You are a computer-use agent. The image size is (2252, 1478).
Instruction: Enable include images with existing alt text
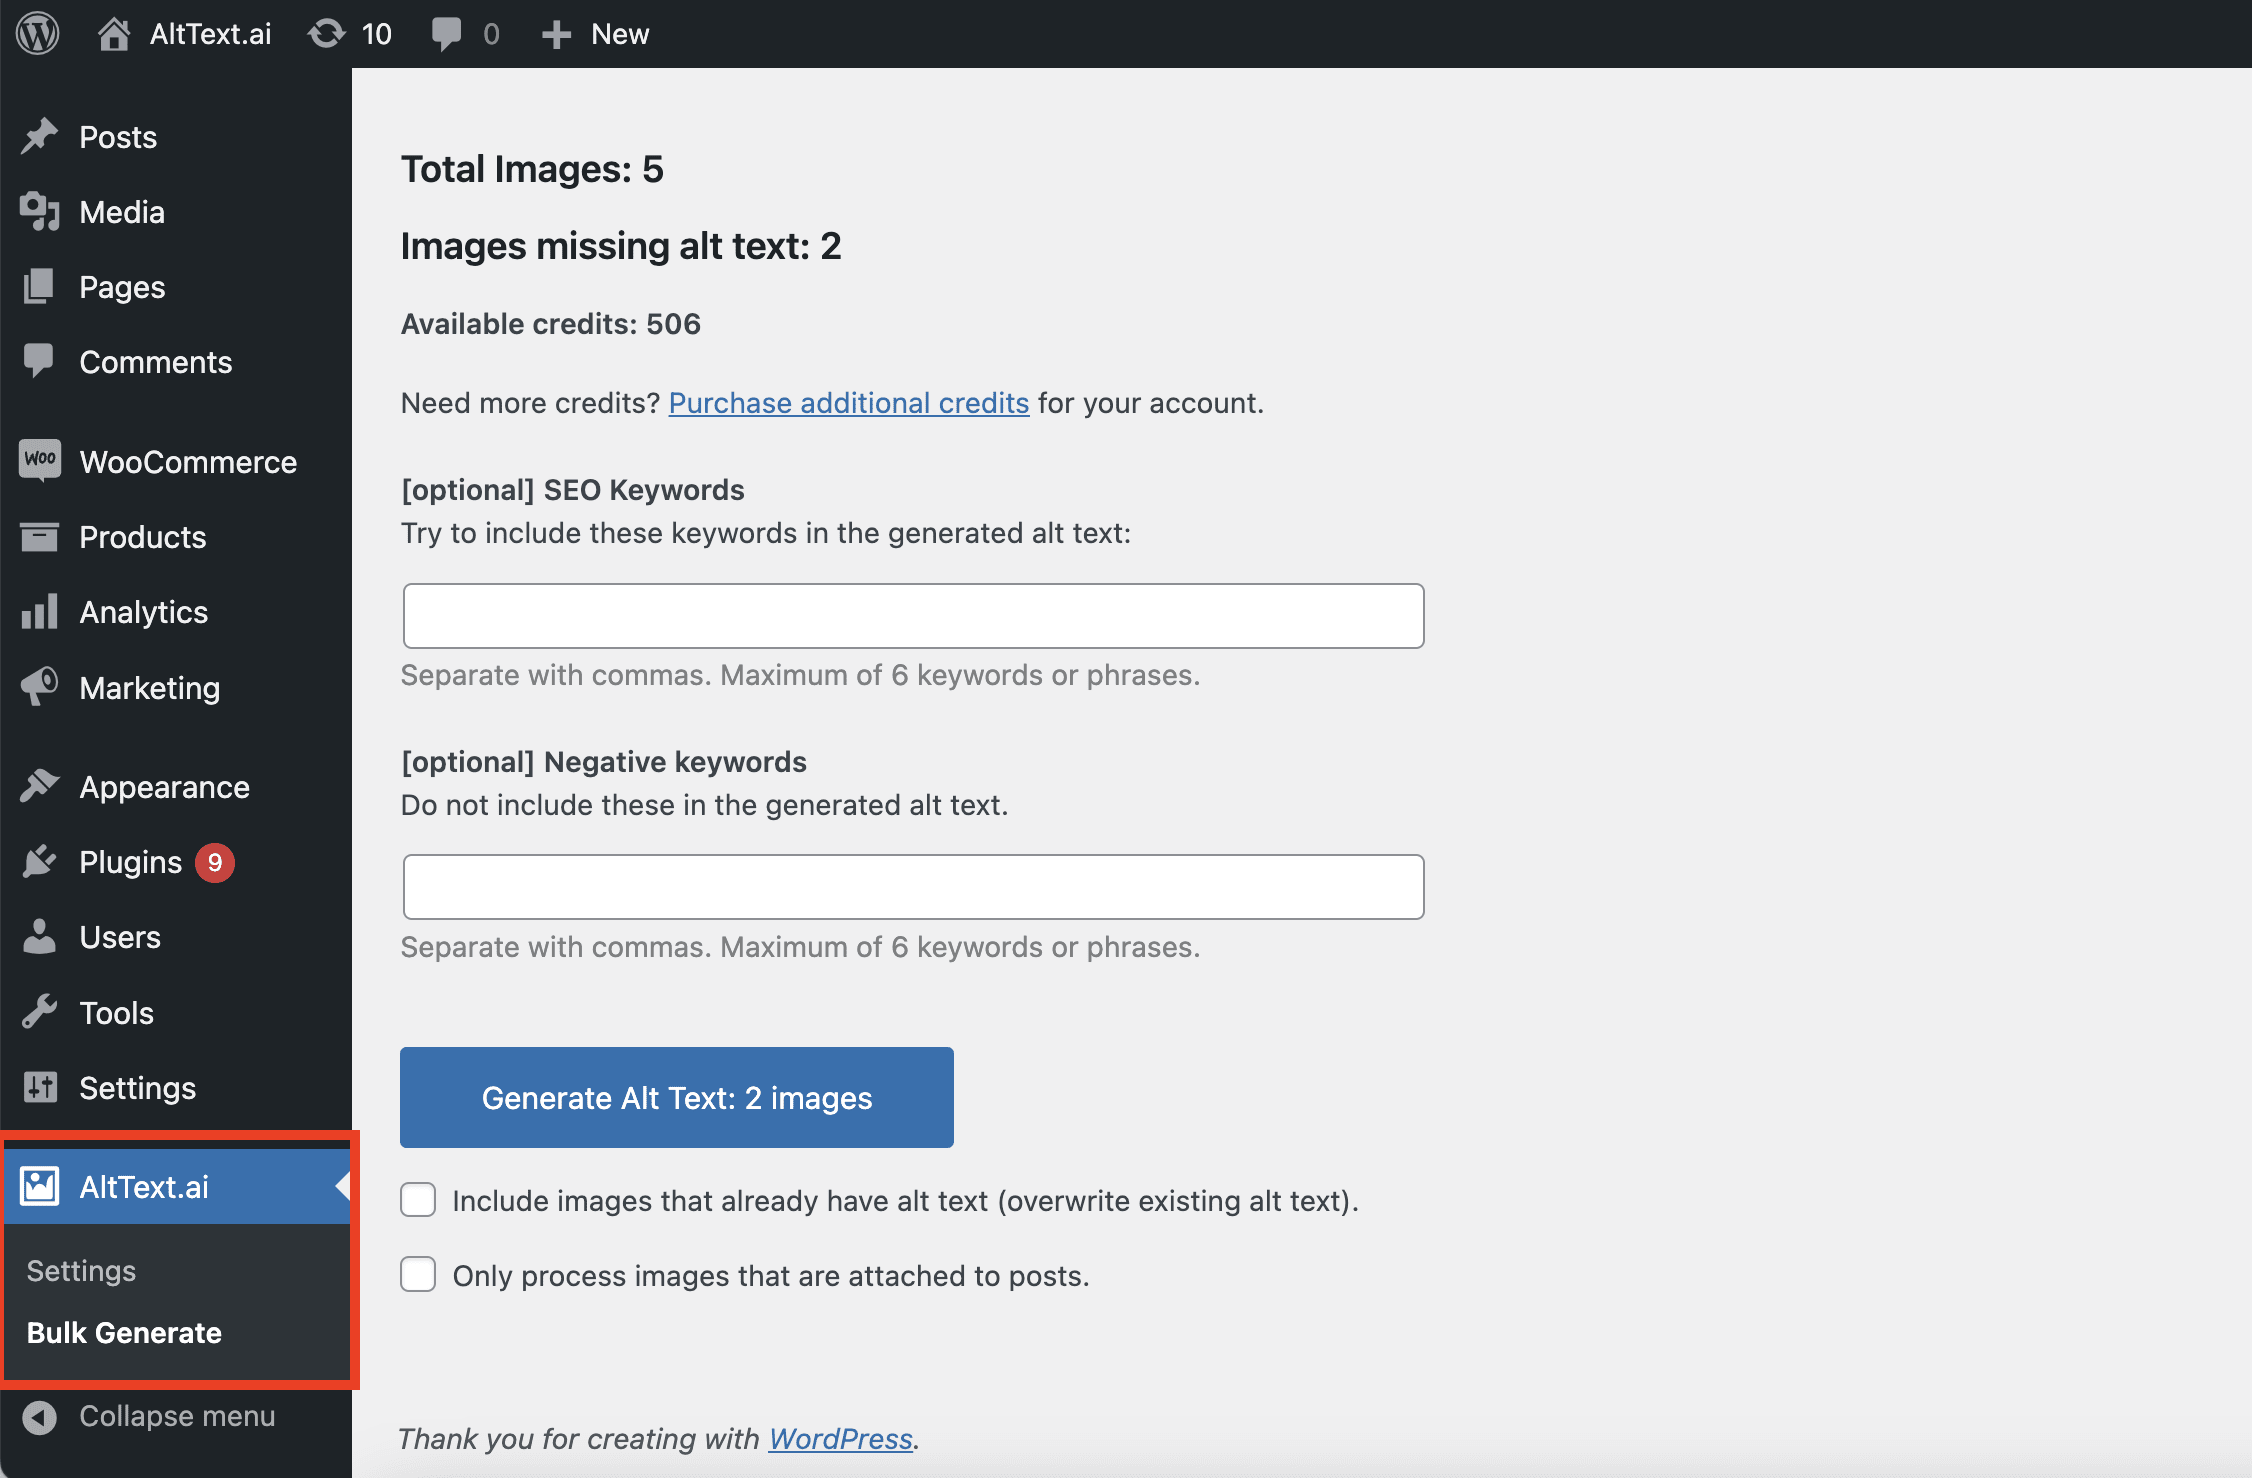click(x=417, y=1201)
